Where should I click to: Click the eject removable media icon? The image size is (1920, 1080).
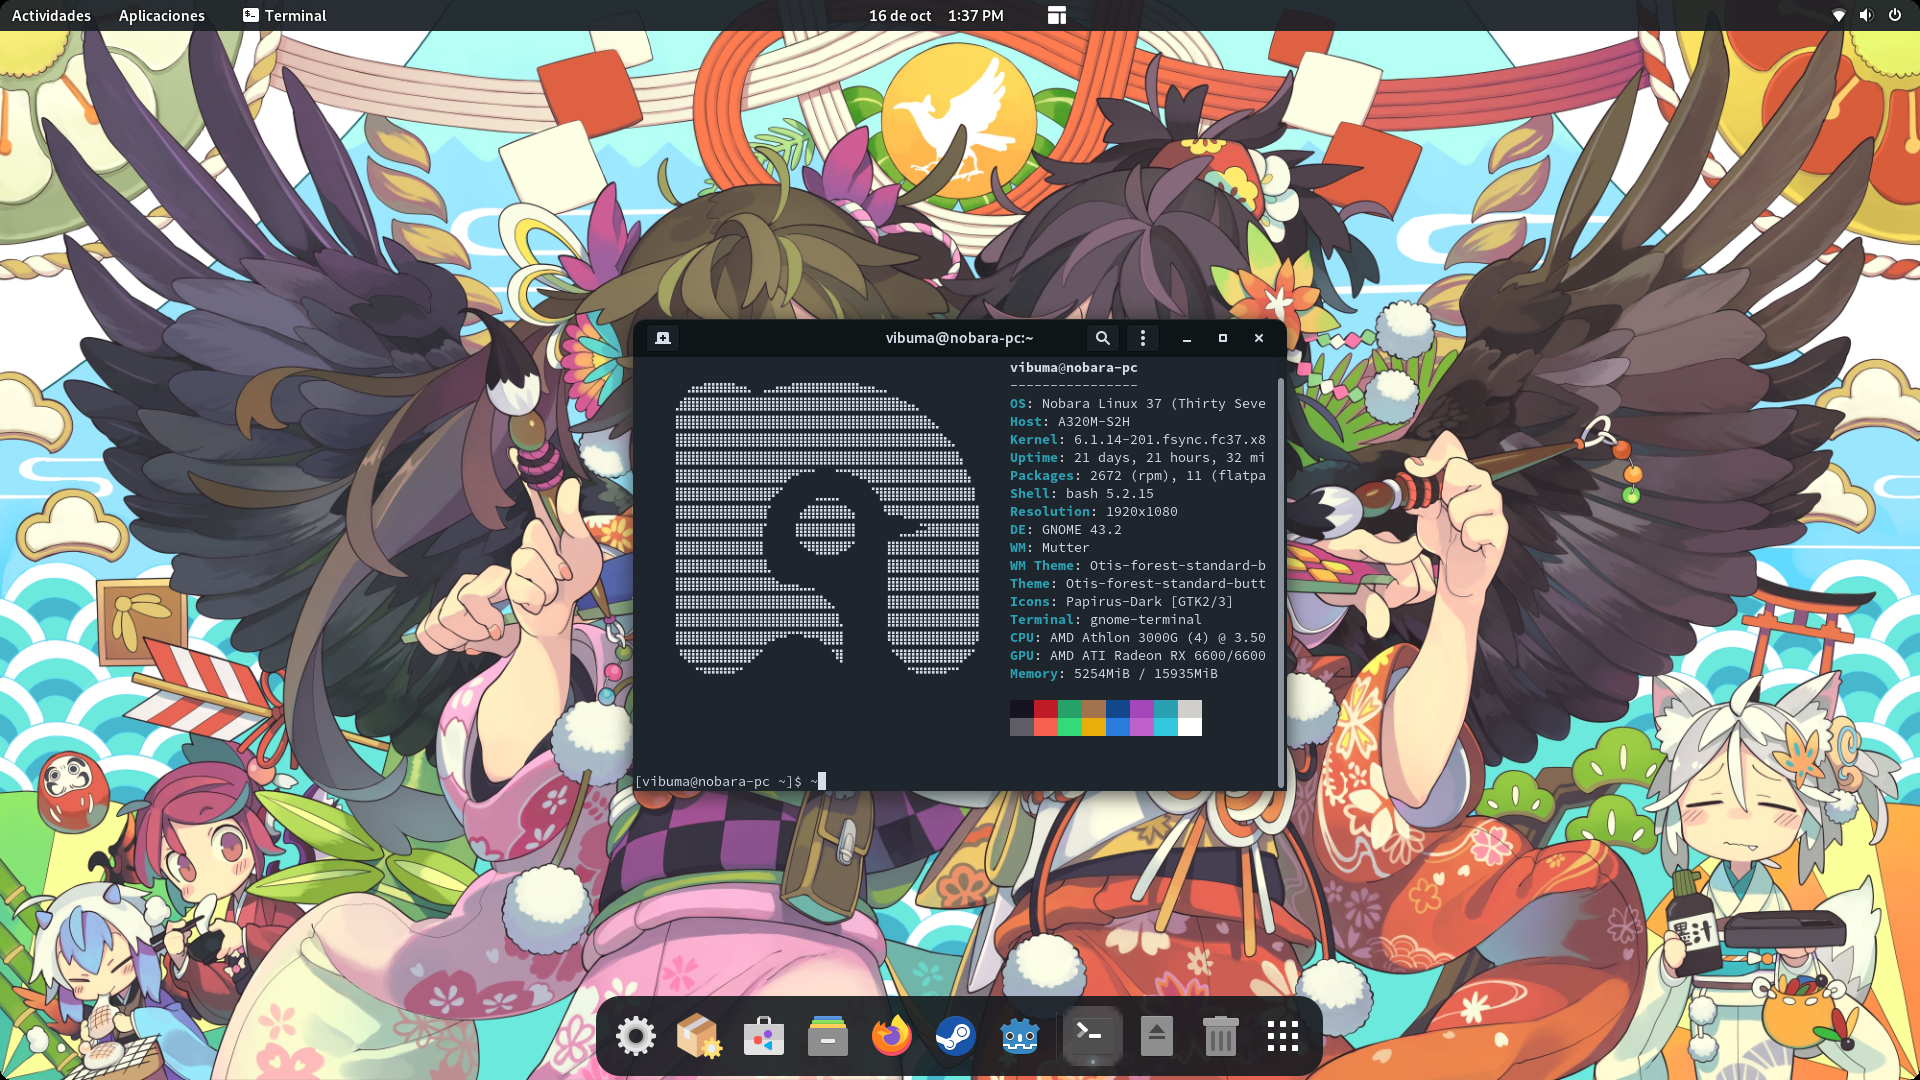1157,1035
